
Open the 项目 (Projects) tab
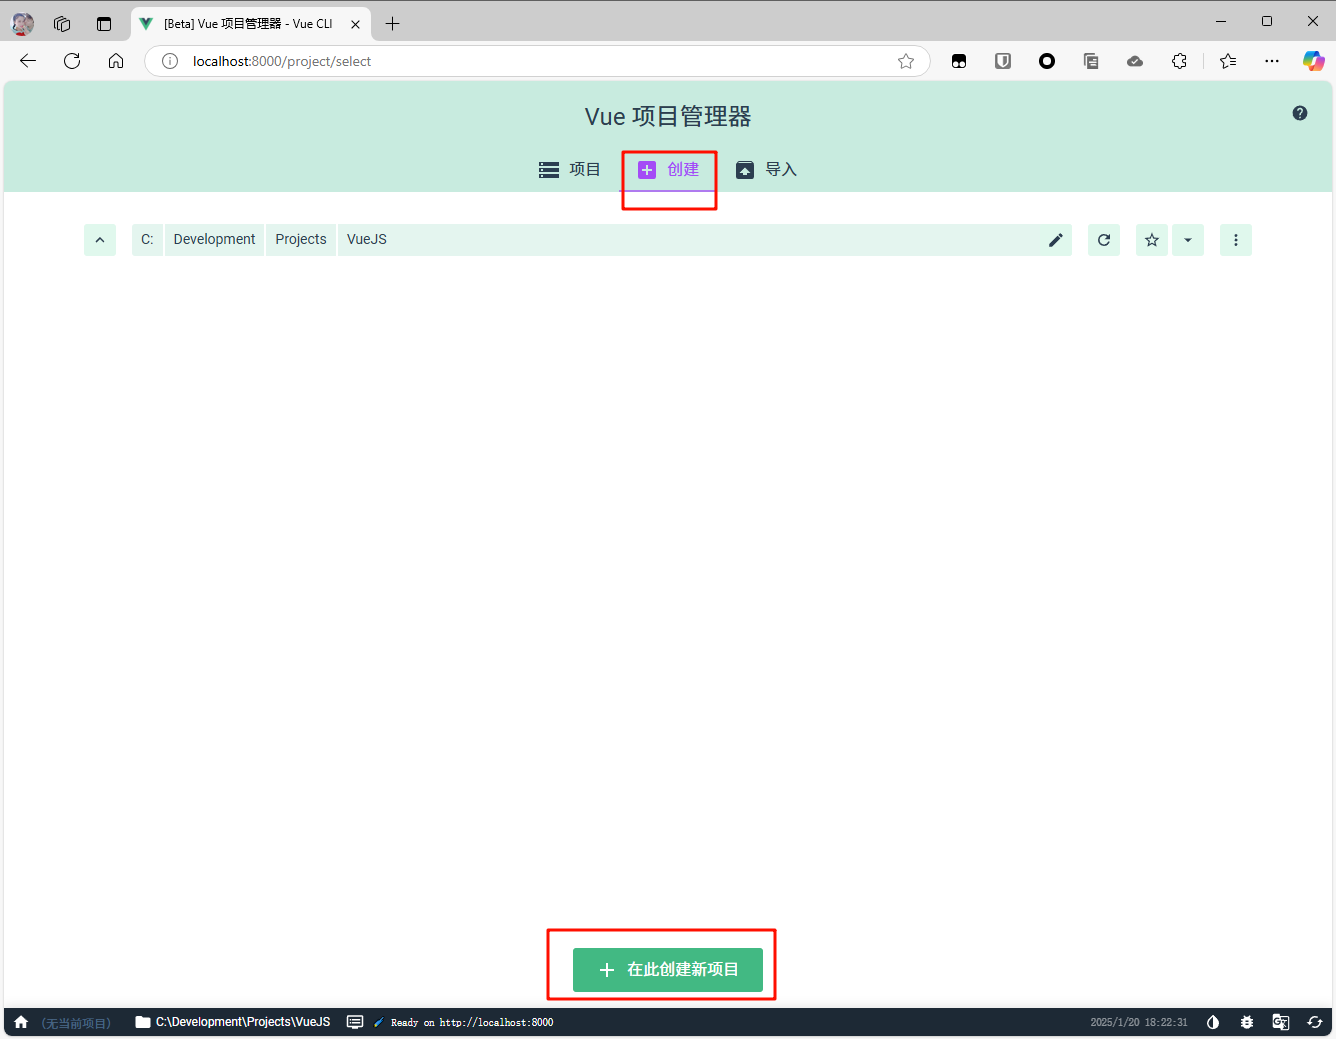[x=569, y=170]
